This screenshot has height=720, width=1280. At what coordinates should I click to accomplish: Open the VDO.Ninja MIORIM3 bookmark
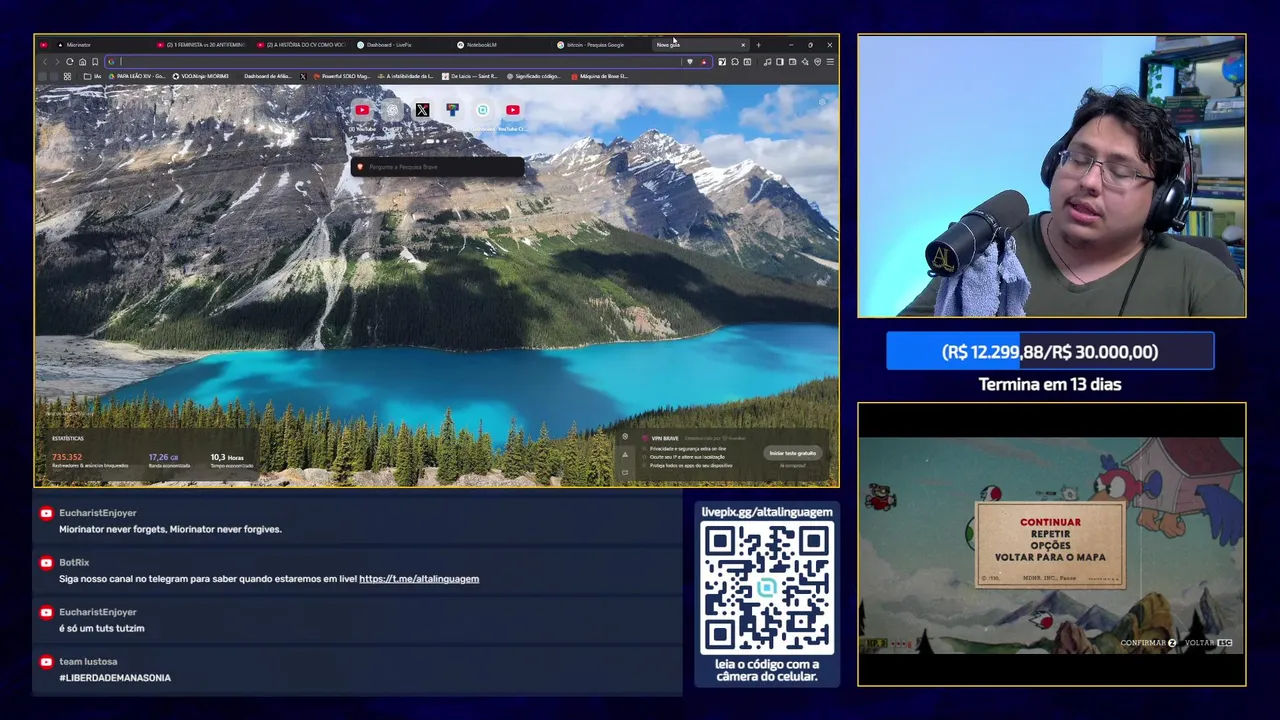(x=201, y=76)
